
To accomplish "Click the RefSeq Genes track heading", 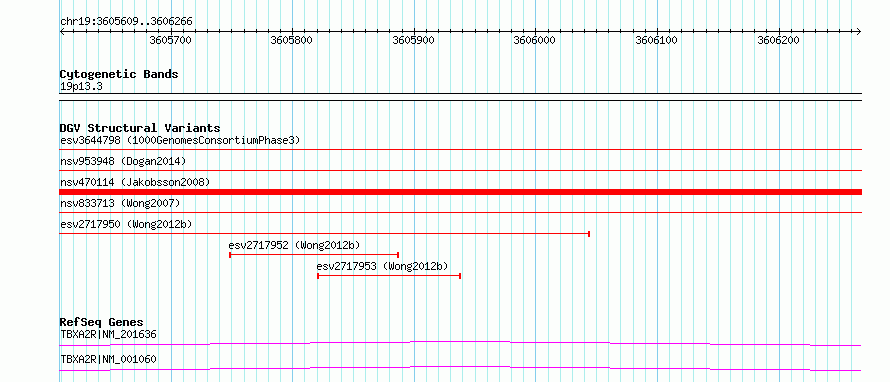I will coord(101,322).
